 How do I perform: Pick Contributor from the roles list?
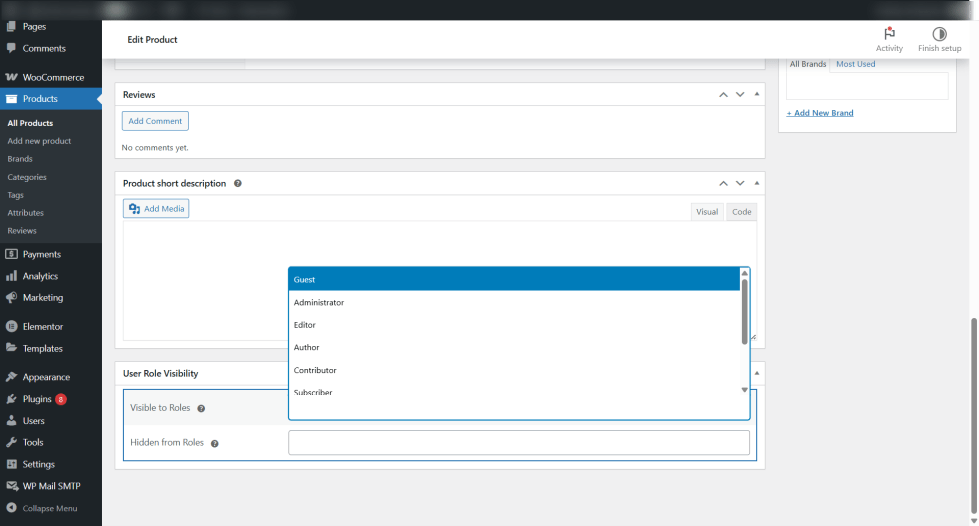click(514, 370)
